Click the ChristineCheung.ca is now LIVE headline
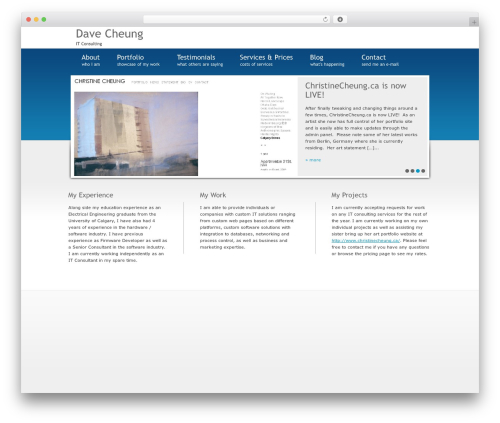 [355, 90]
